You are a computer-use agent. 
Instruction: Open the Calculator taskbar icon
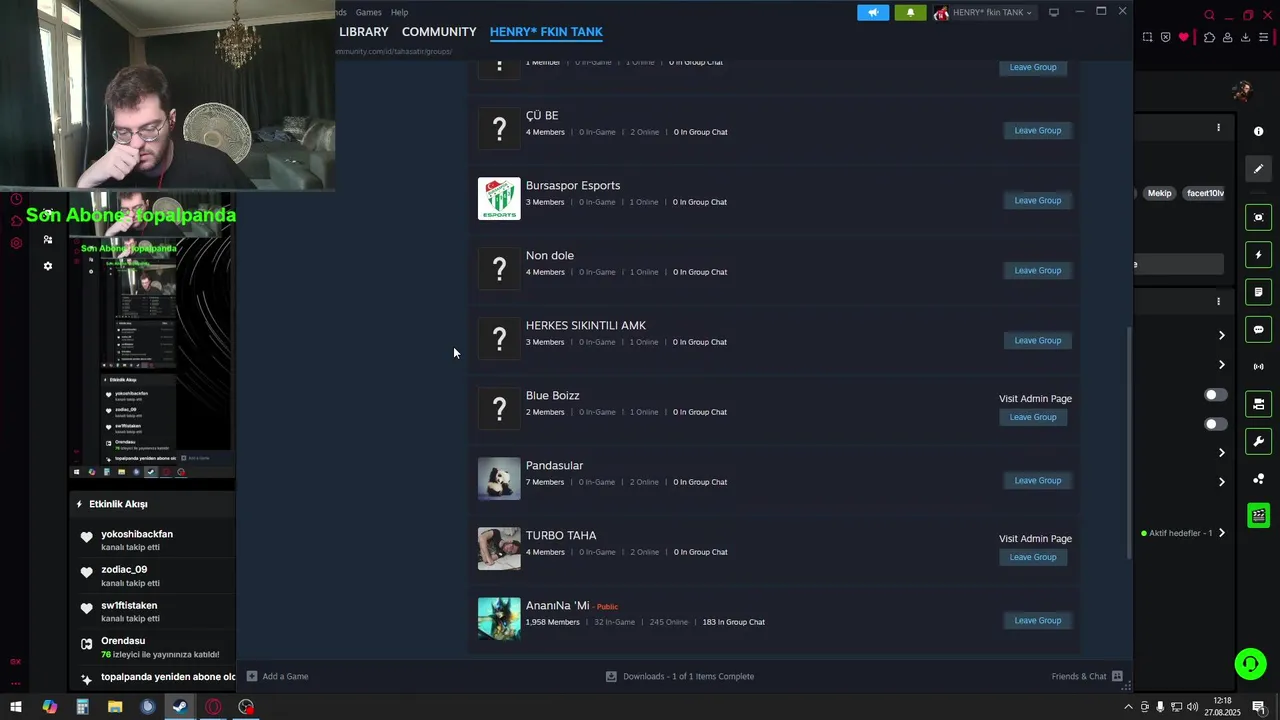tap(82, 707)
